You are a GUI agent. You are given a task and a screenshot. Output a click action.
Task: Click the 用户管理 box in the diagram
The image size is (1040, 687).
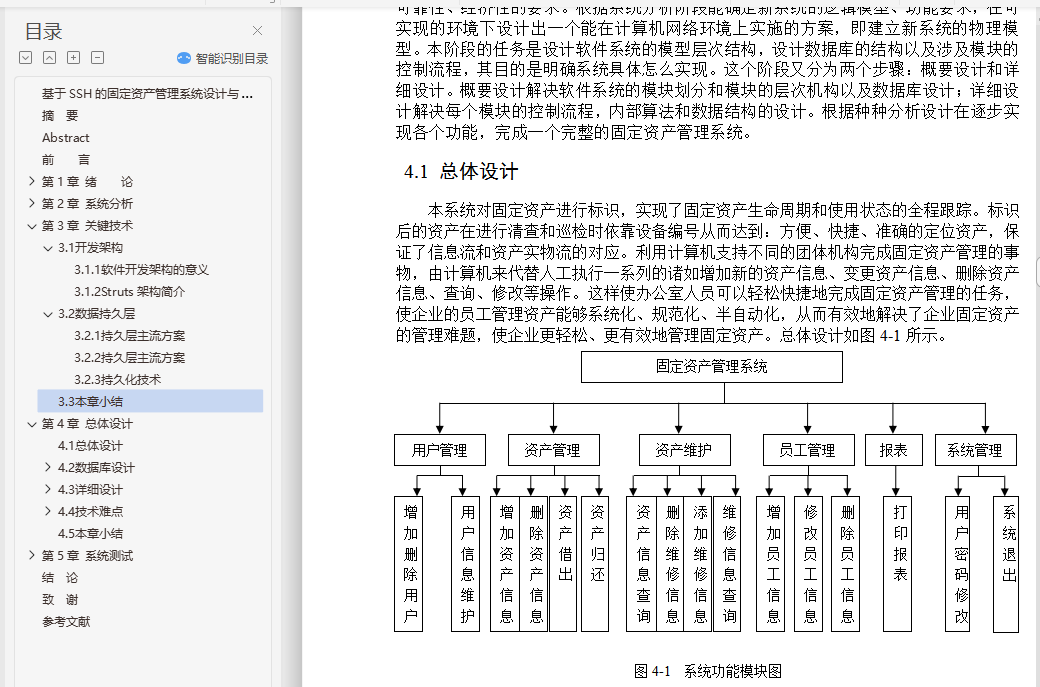click(440, 450)
